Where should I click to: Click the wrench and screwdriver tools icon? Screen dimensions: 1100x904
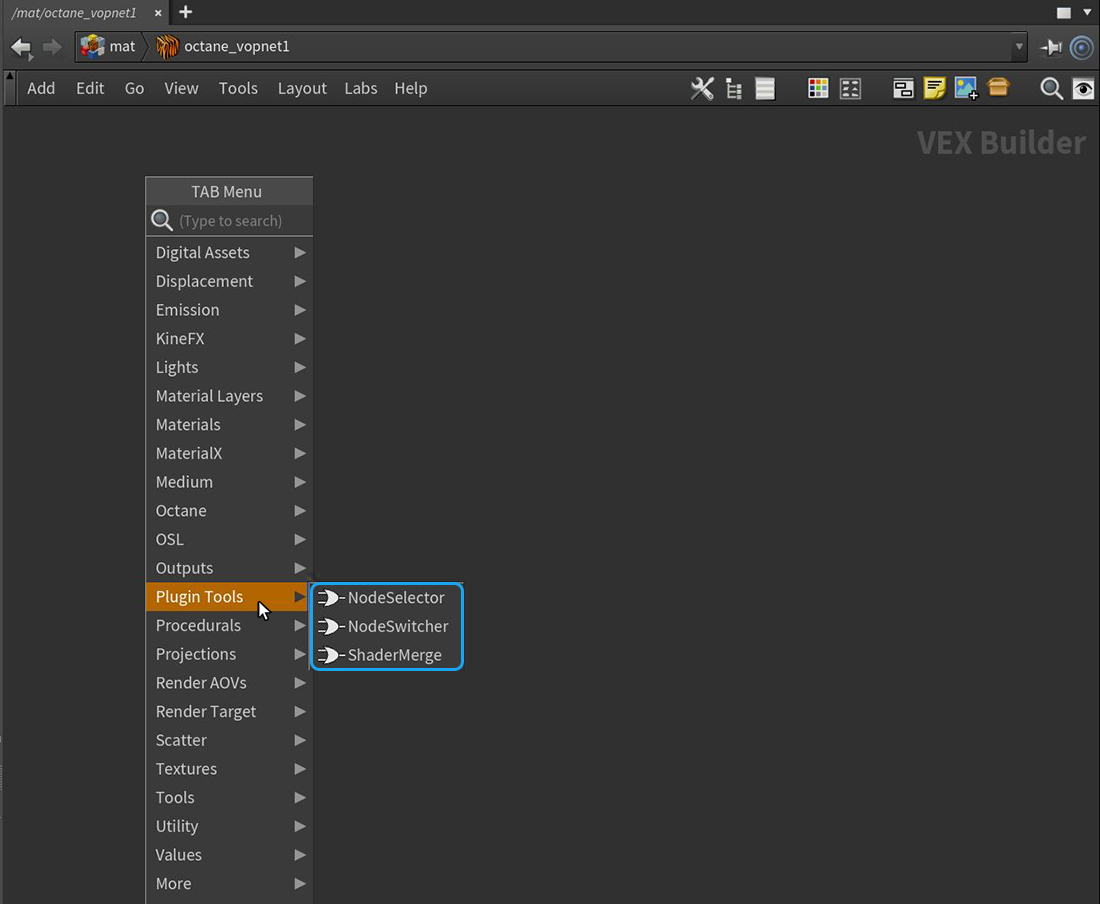point(702,89)
